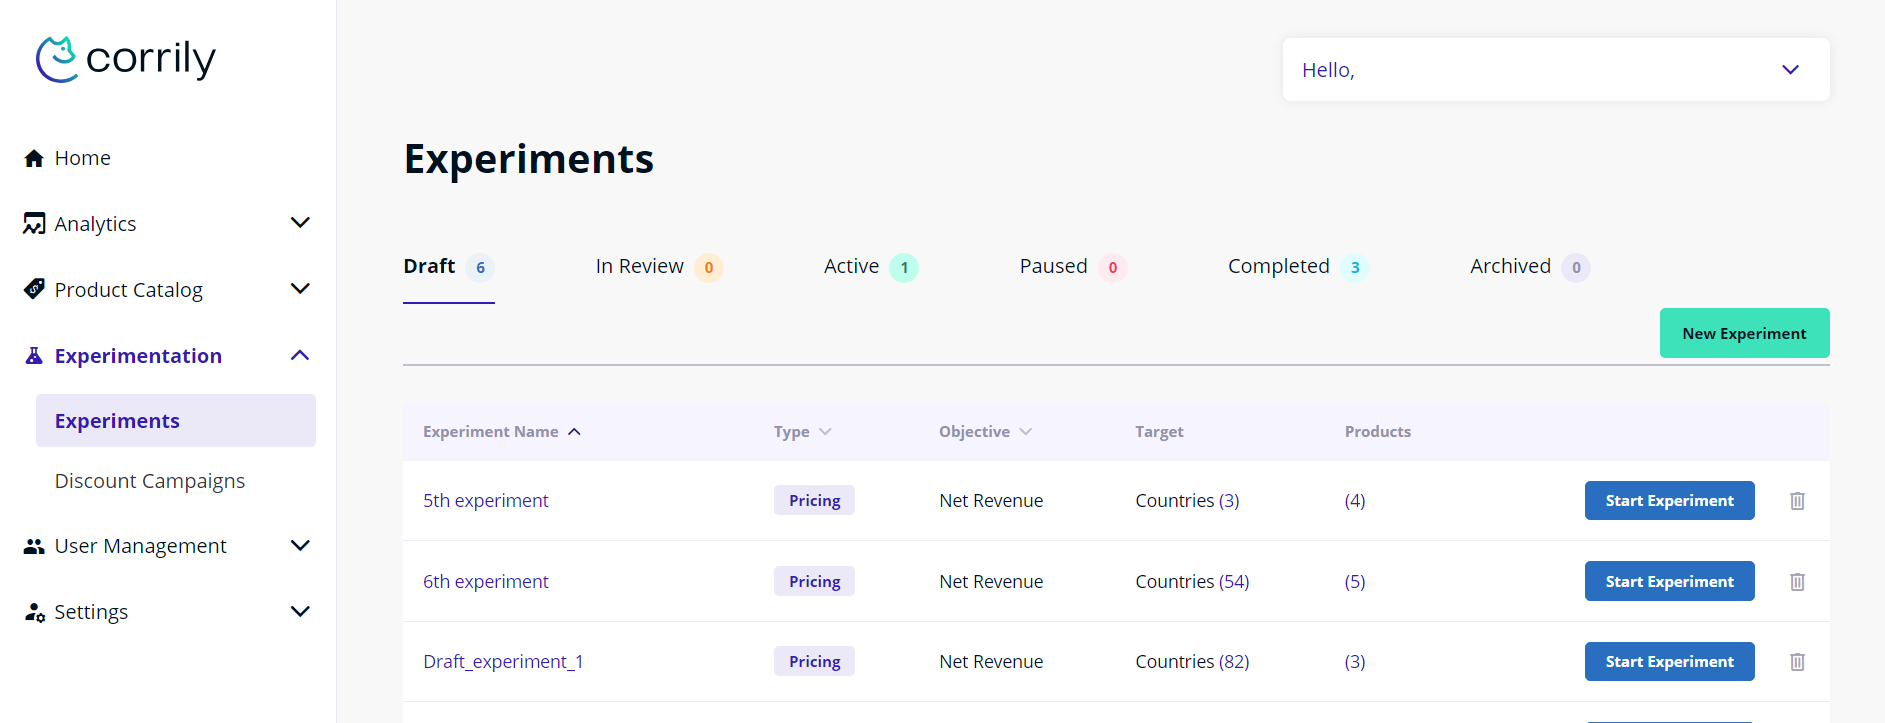The image size is (1885, 723).
Task: Click Countries (82) target
Action: click(1192, 662)
